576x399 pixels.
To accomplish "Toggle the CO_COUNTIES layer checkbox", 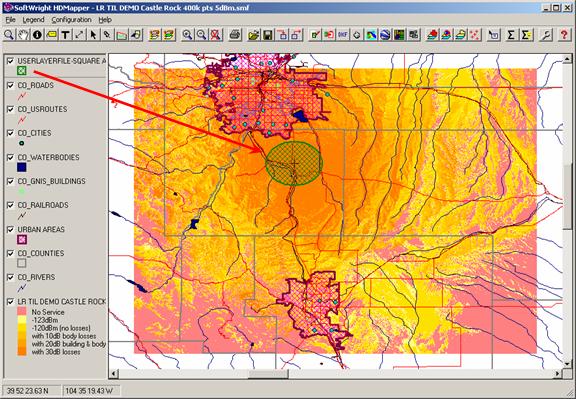I will [x=11, y=253].
